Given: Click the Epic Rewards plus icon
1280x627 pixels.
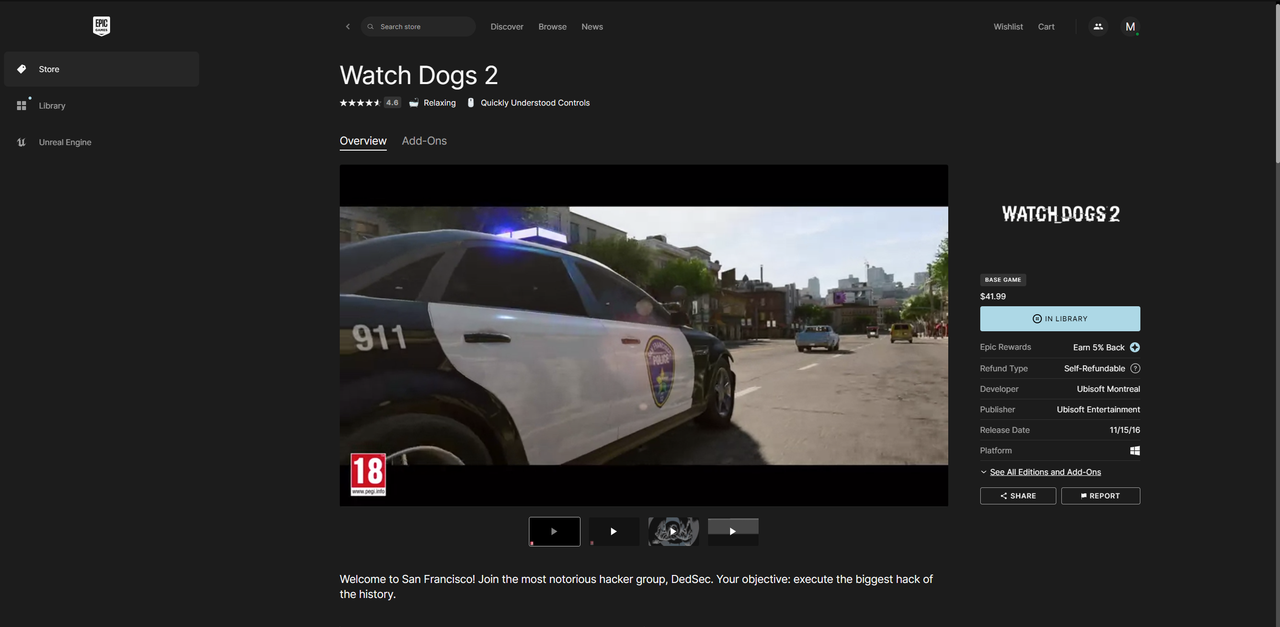Looking at the screenshot, I should coord(1135,347).
